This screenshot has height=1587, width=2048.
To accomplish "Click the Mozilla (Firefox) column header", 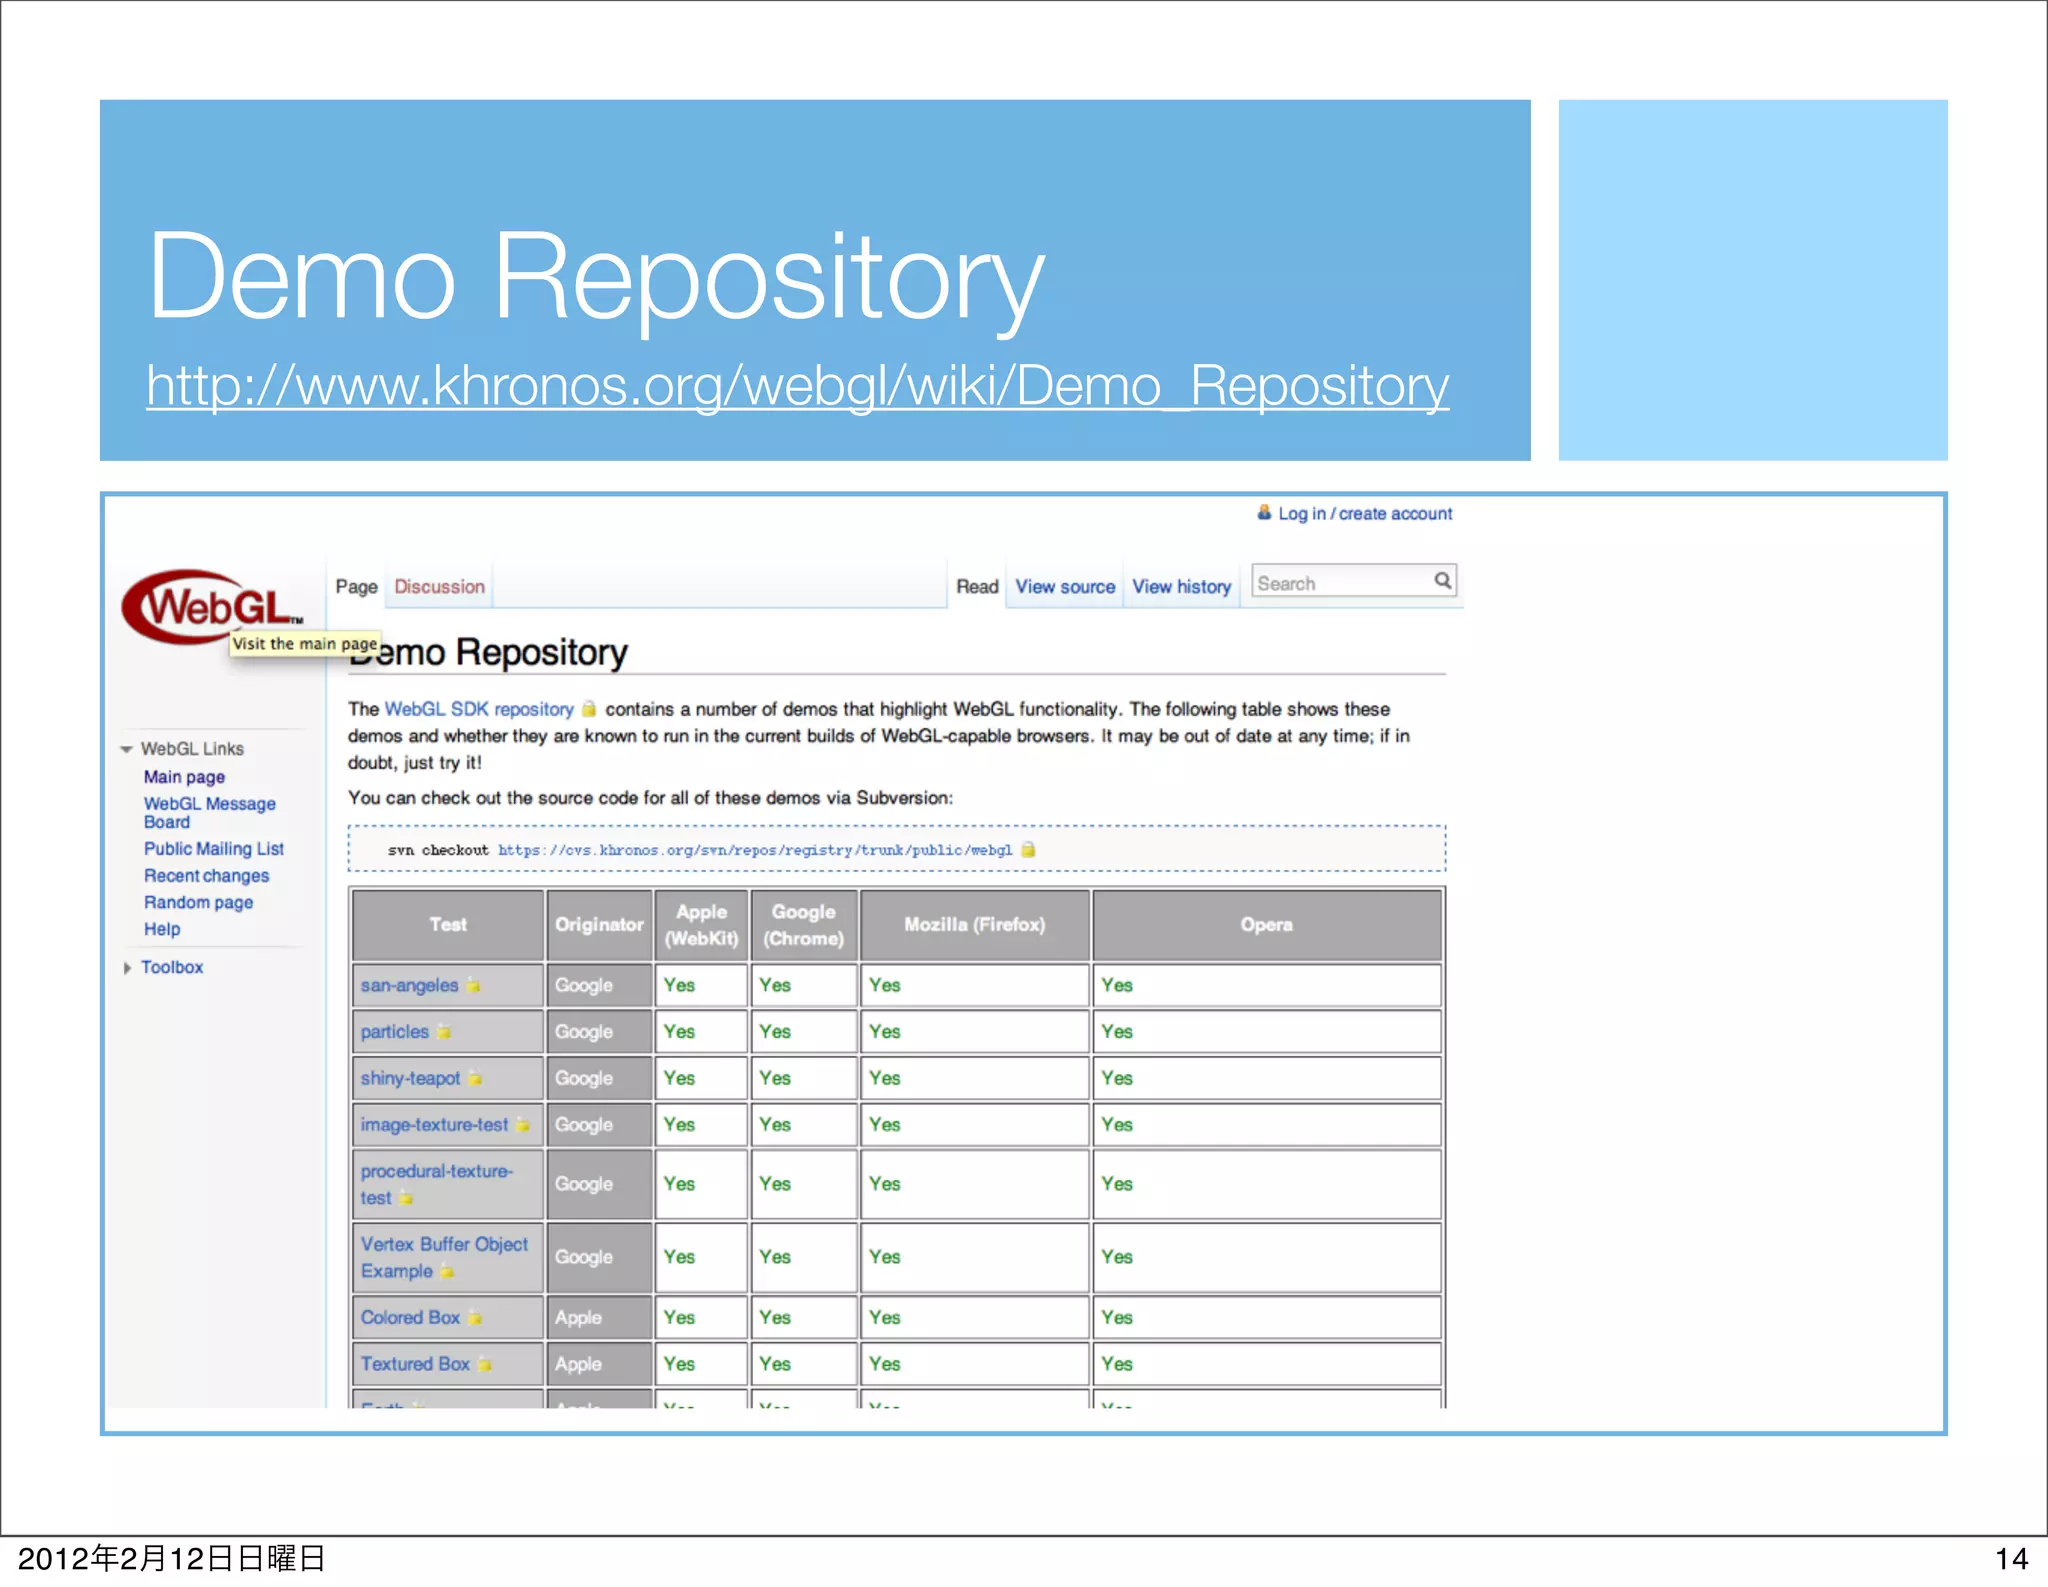I will click(x=975, y=925).
